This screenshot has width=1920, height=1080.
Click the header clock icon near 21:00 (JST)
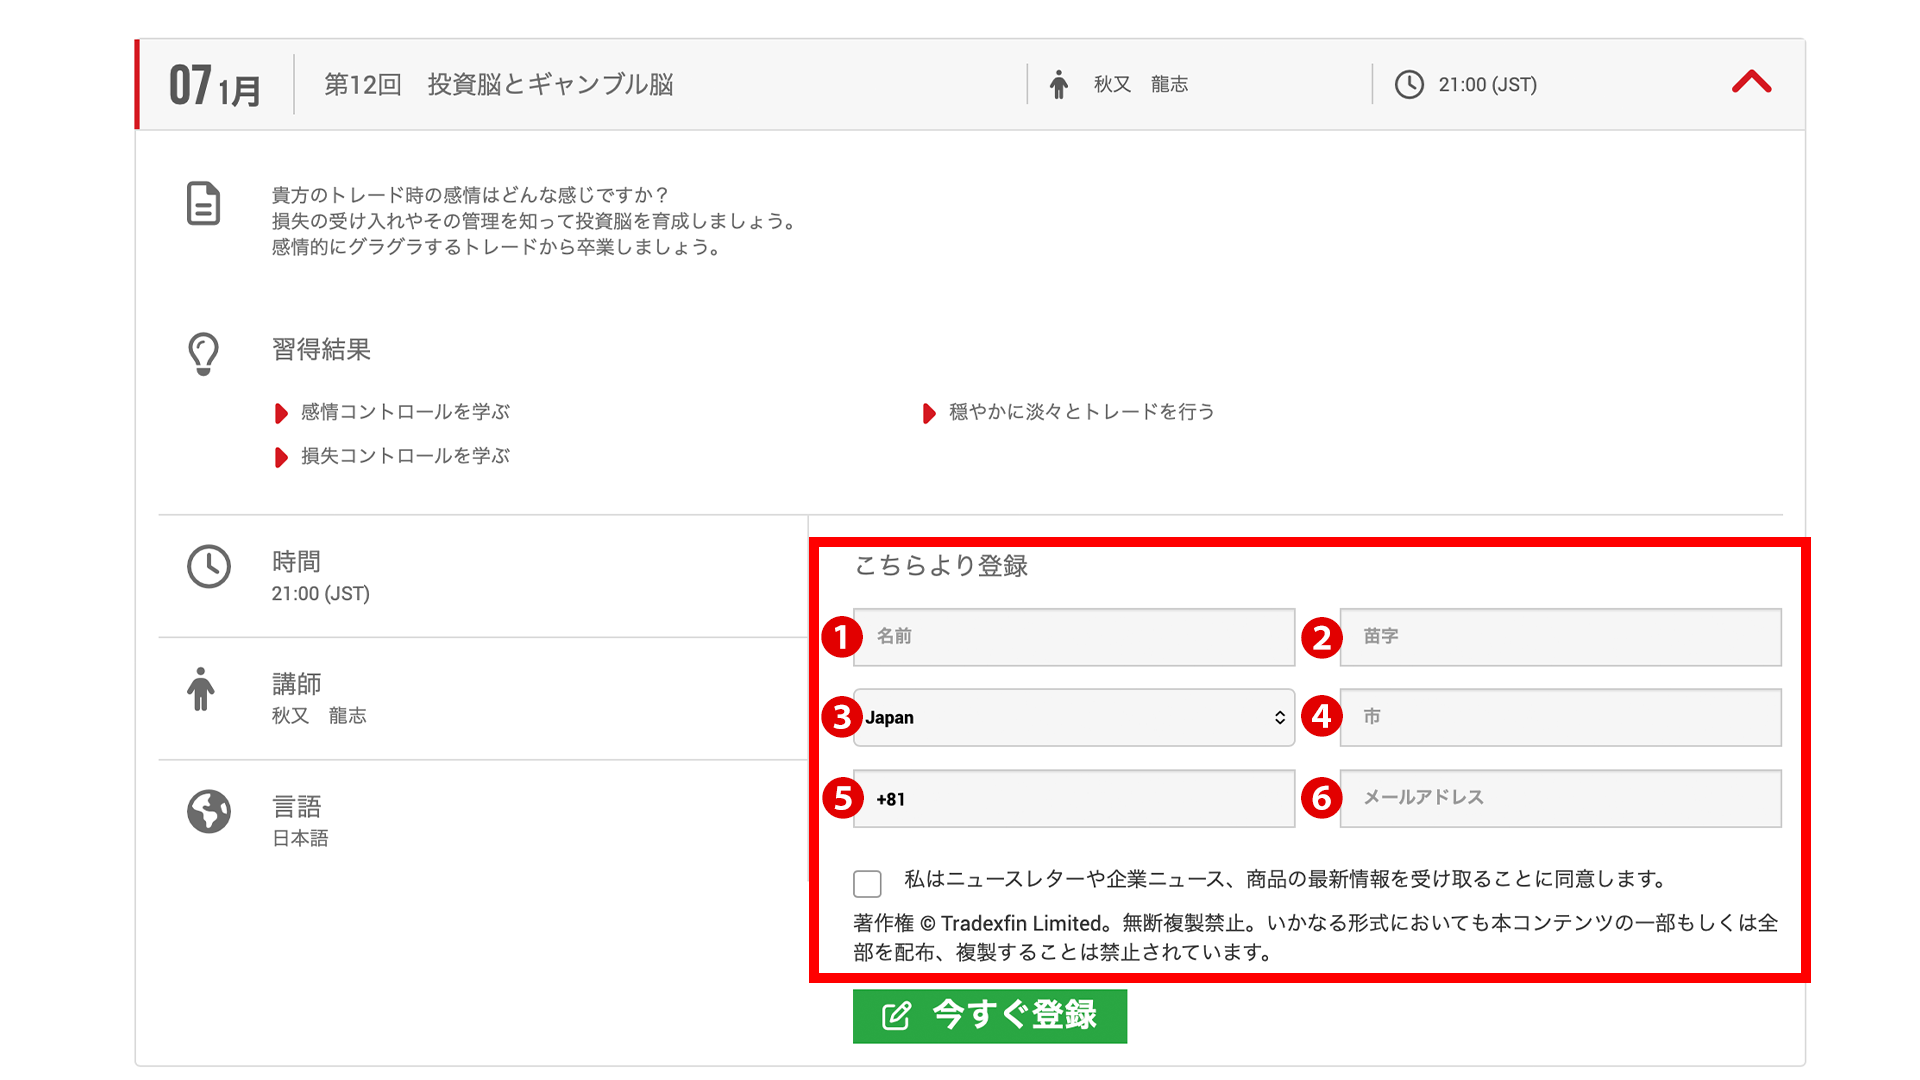[1409, 85]
